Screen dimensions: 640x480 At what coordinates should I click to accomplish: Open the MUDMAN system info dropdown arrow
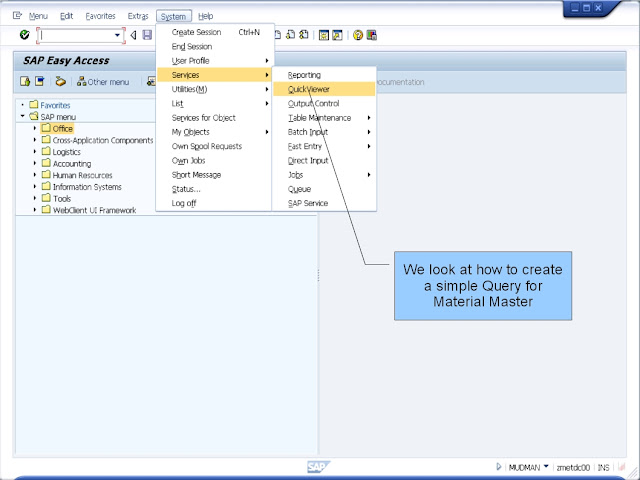pyautogui.click(x=546, y=466)
